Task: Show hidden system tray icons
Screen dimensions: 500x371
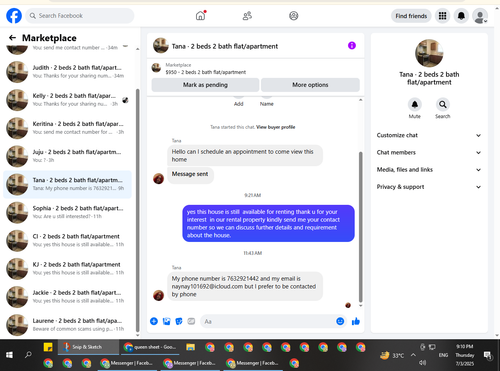Action: pos(413,355)
